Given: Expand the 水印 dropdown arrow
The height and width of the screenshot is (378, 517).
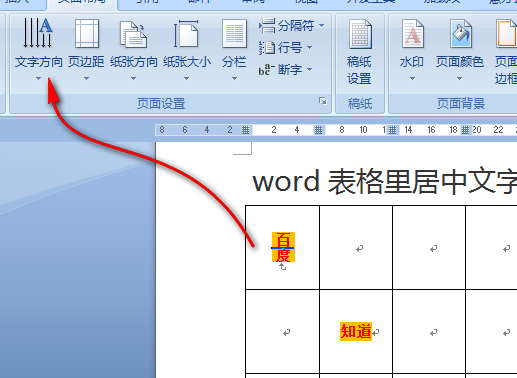Looking at the screenshot, I should click(x=412, y=79).
